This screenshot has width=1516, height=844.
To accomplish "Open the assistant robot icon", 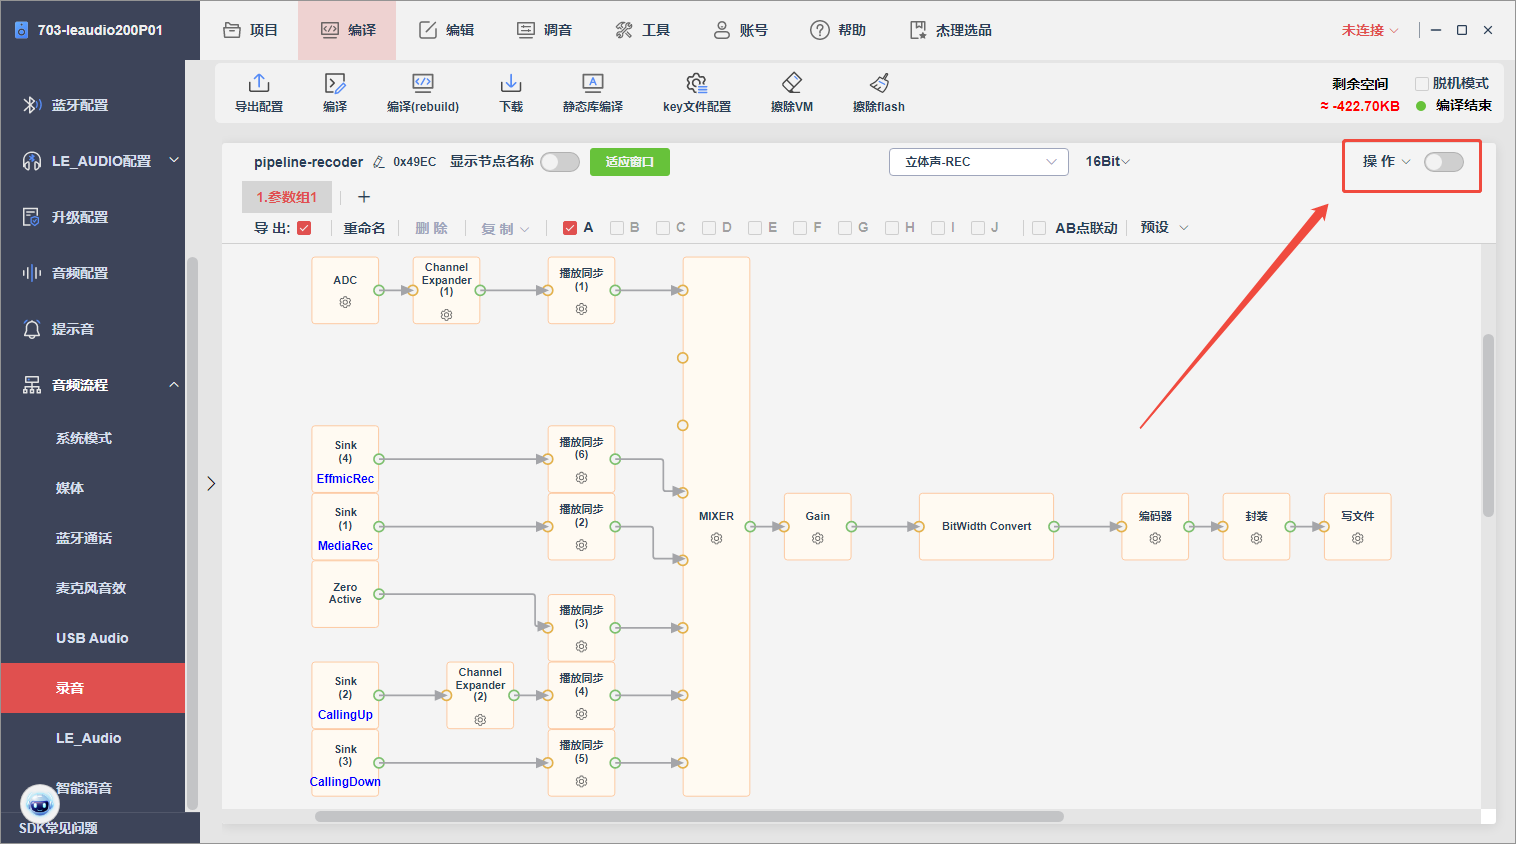I will pyautogui.click(x=40, y=803).
